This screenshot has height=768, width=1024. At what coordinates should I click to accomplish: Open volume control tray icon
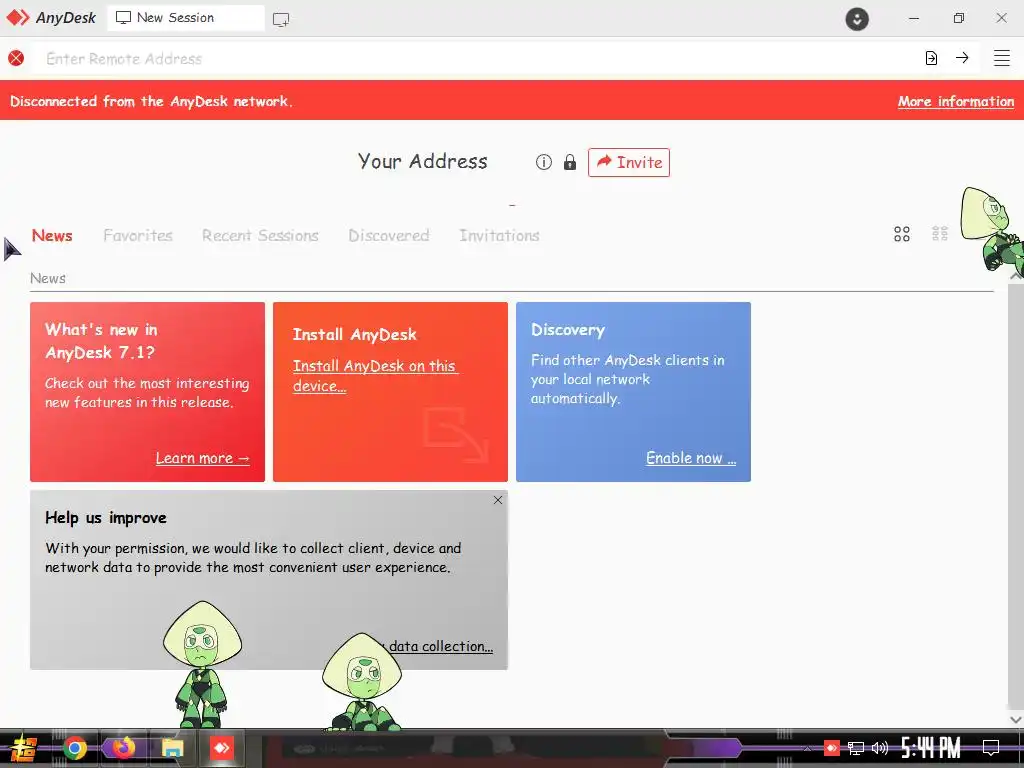click(880, 748)
